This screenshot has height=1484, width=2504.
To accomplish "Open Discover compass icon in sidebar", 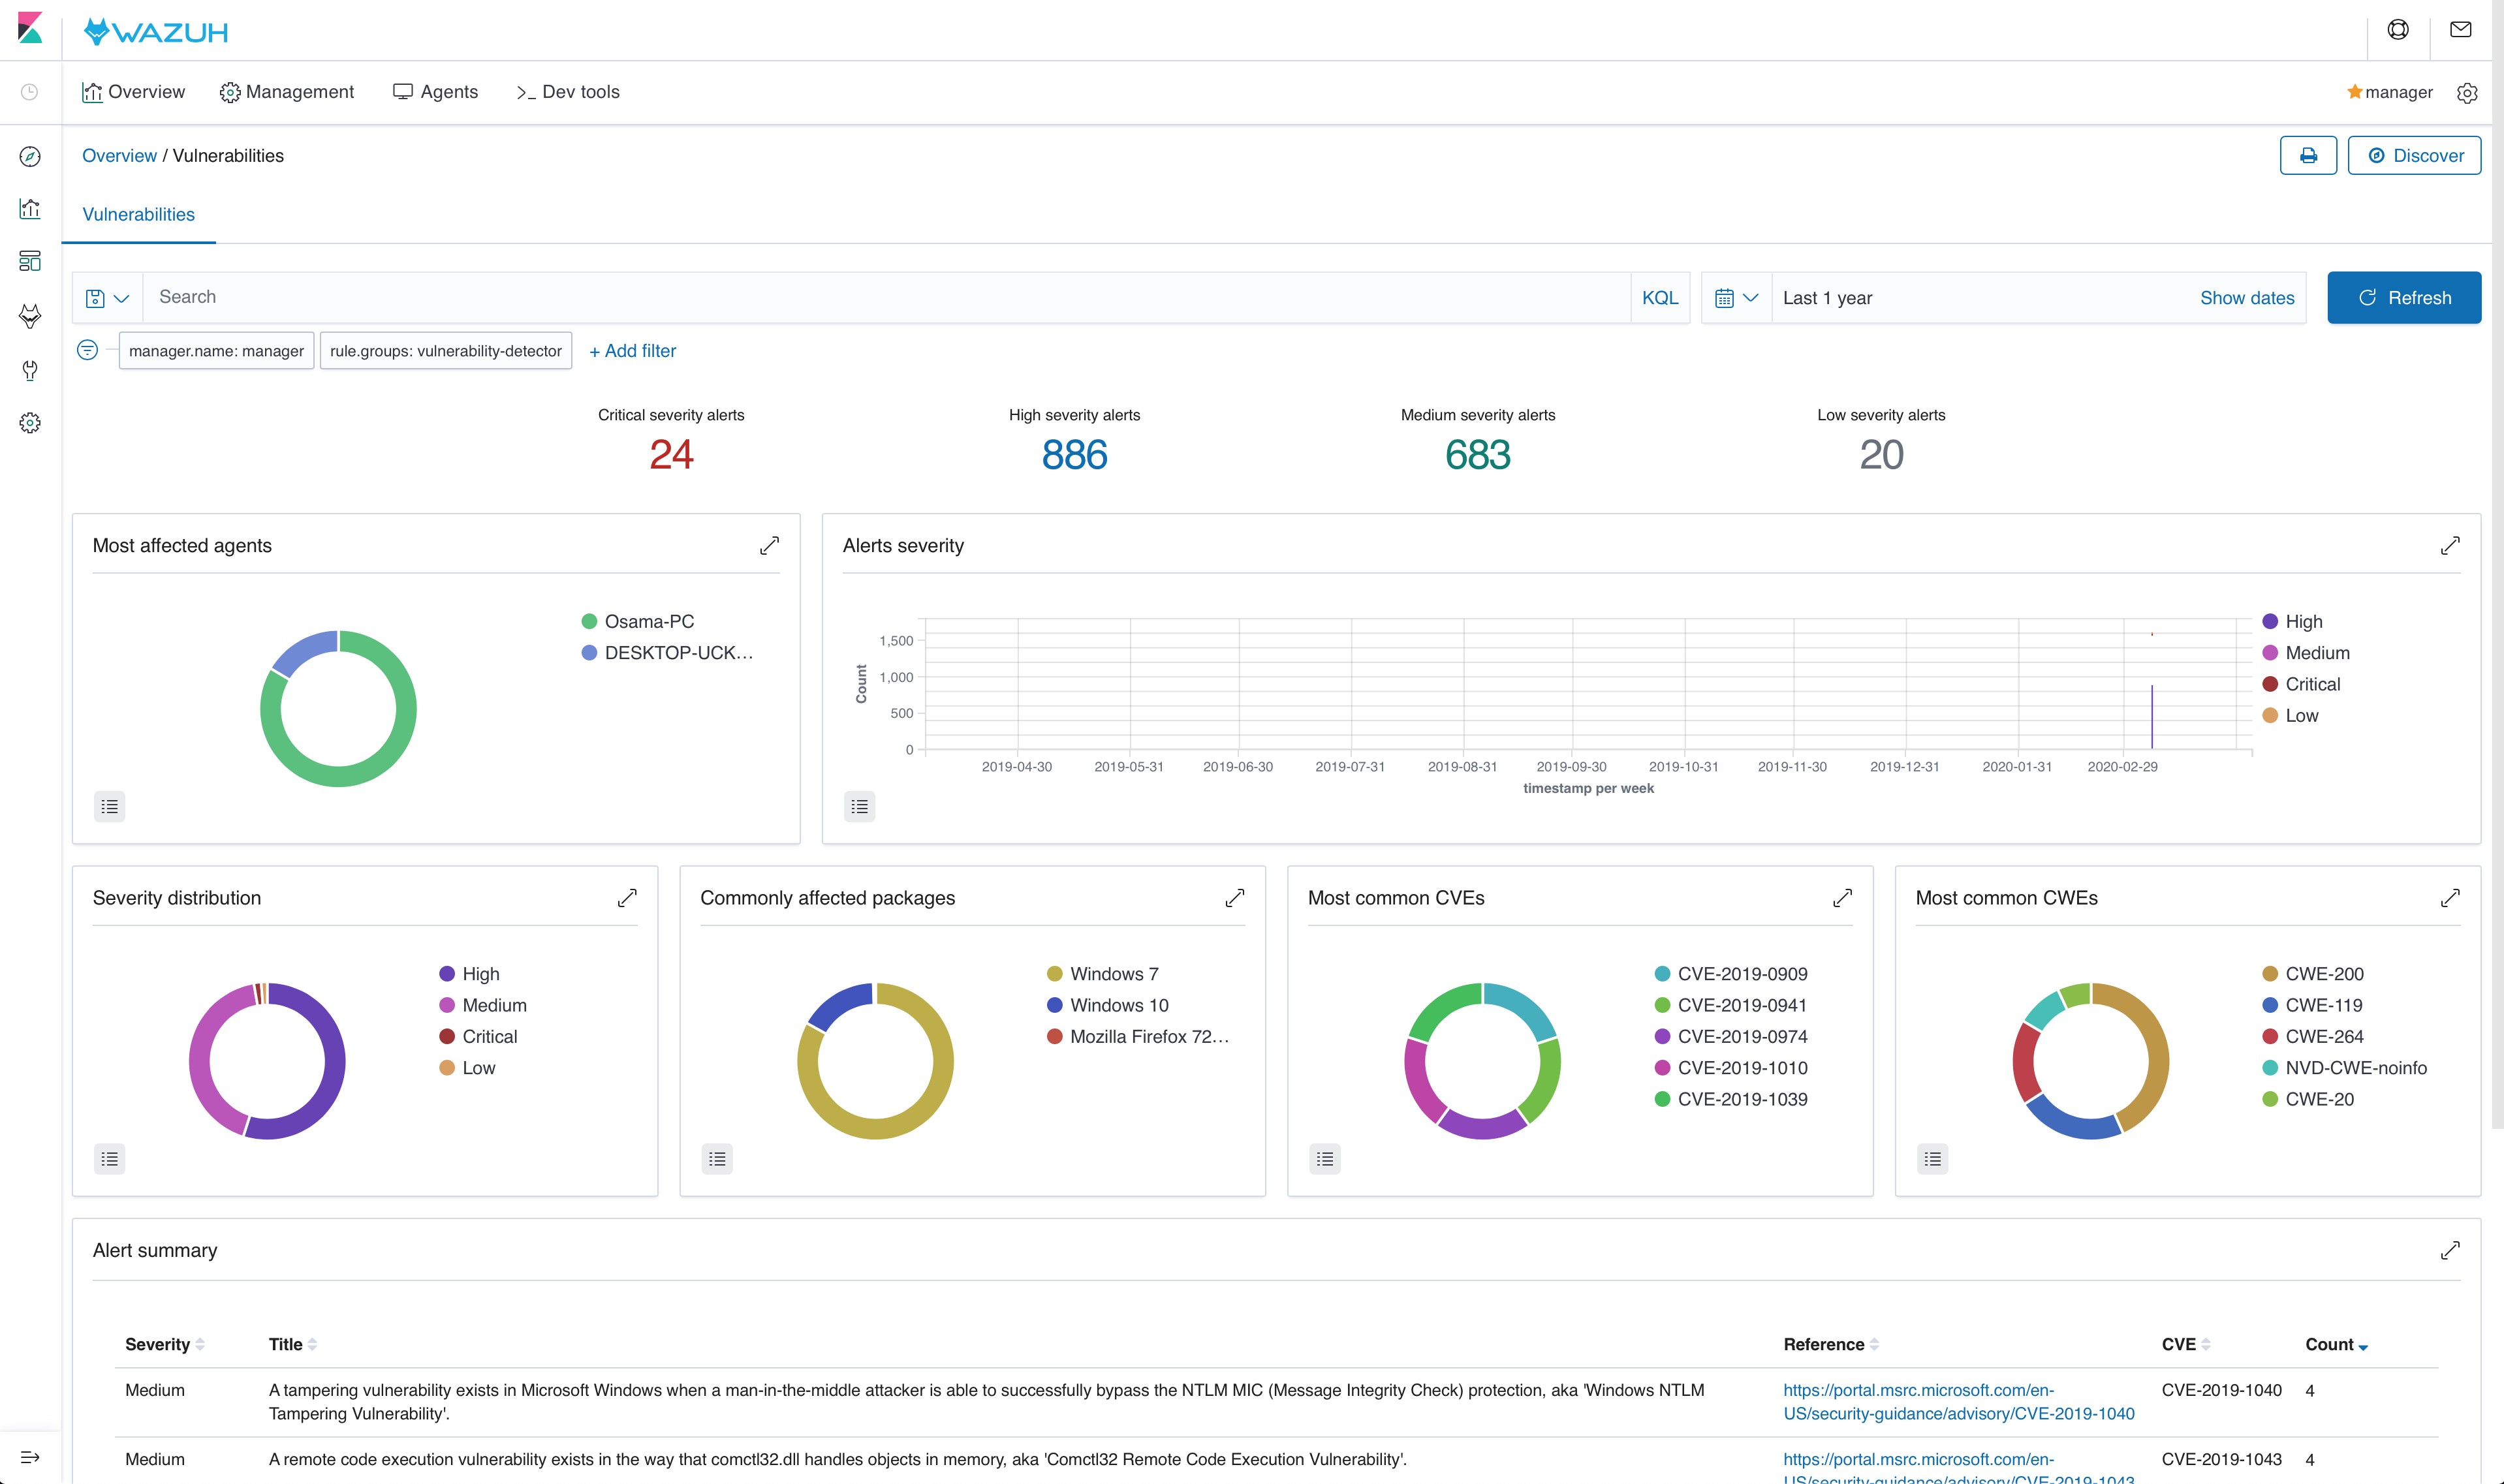I will (x=30, y=156).
